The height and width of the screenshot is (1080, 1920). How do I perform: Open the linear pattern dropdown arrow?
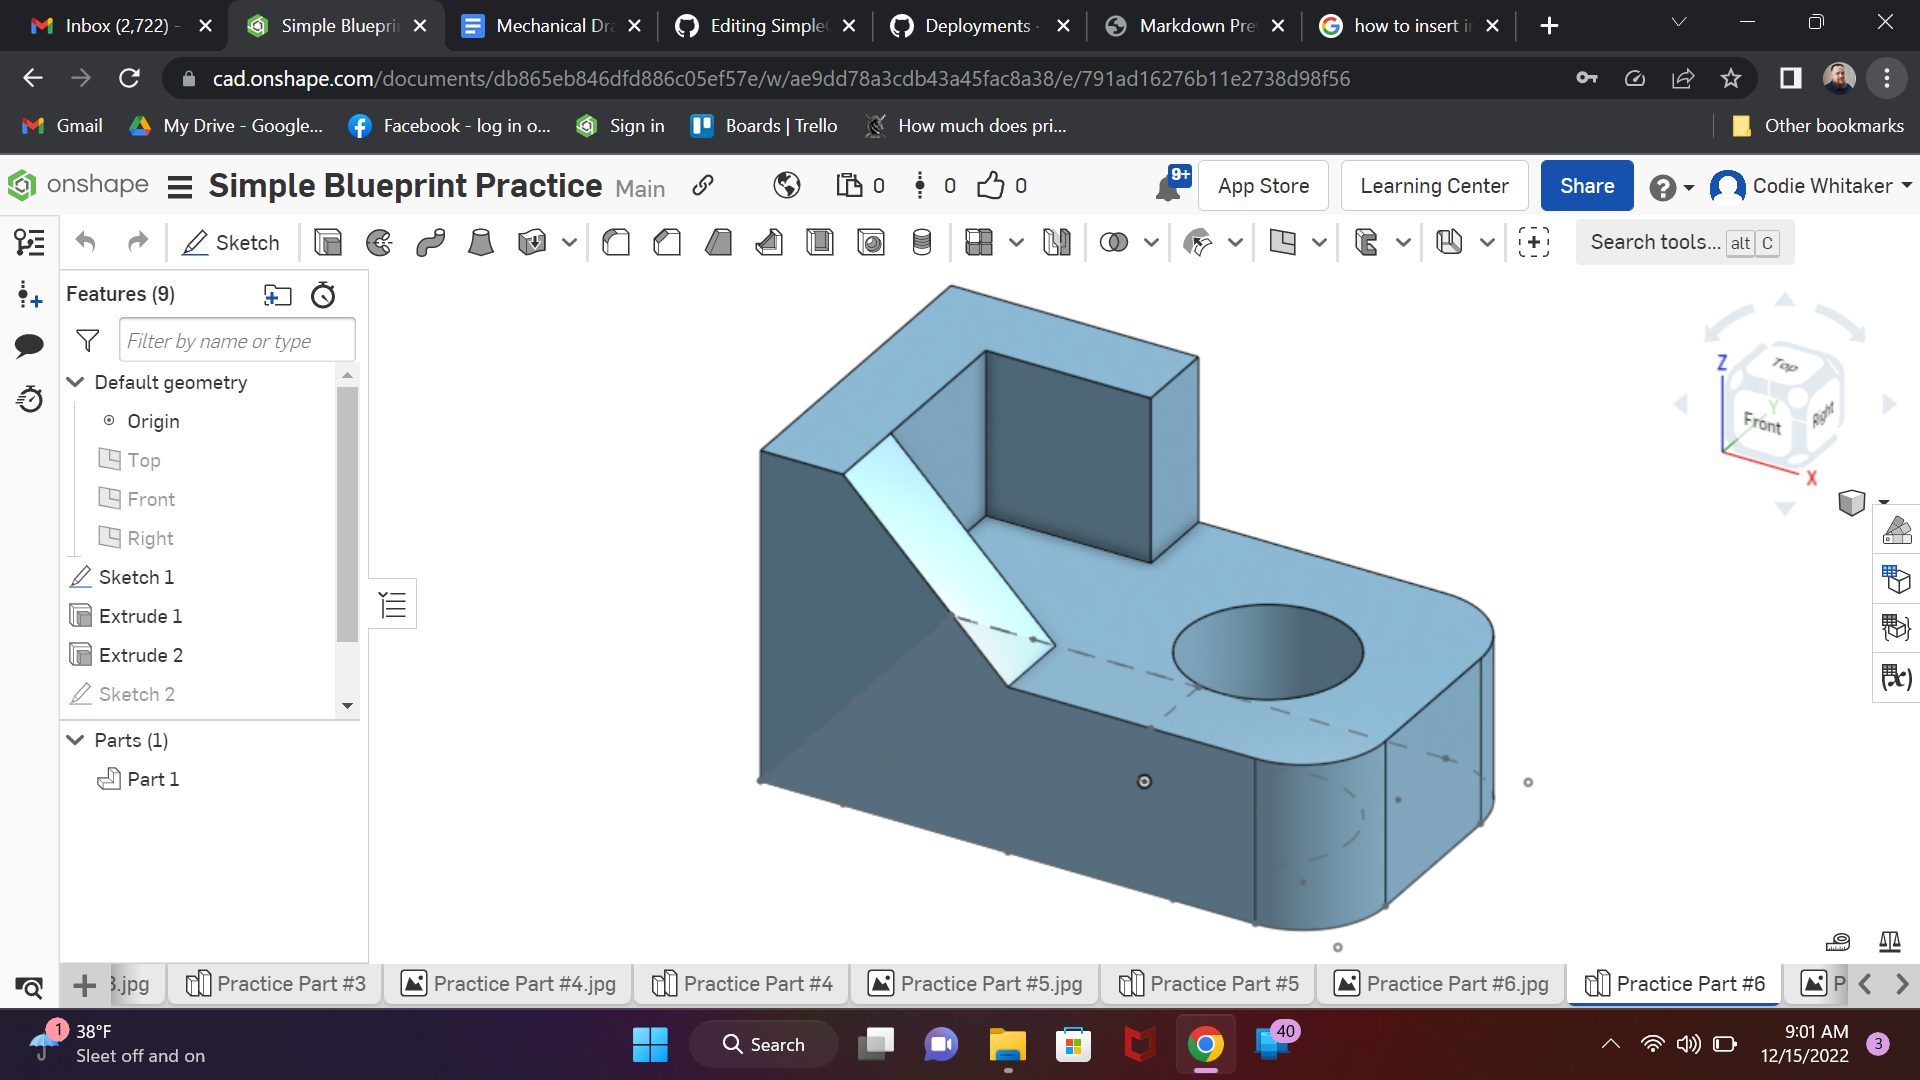tap(1016, 242)
